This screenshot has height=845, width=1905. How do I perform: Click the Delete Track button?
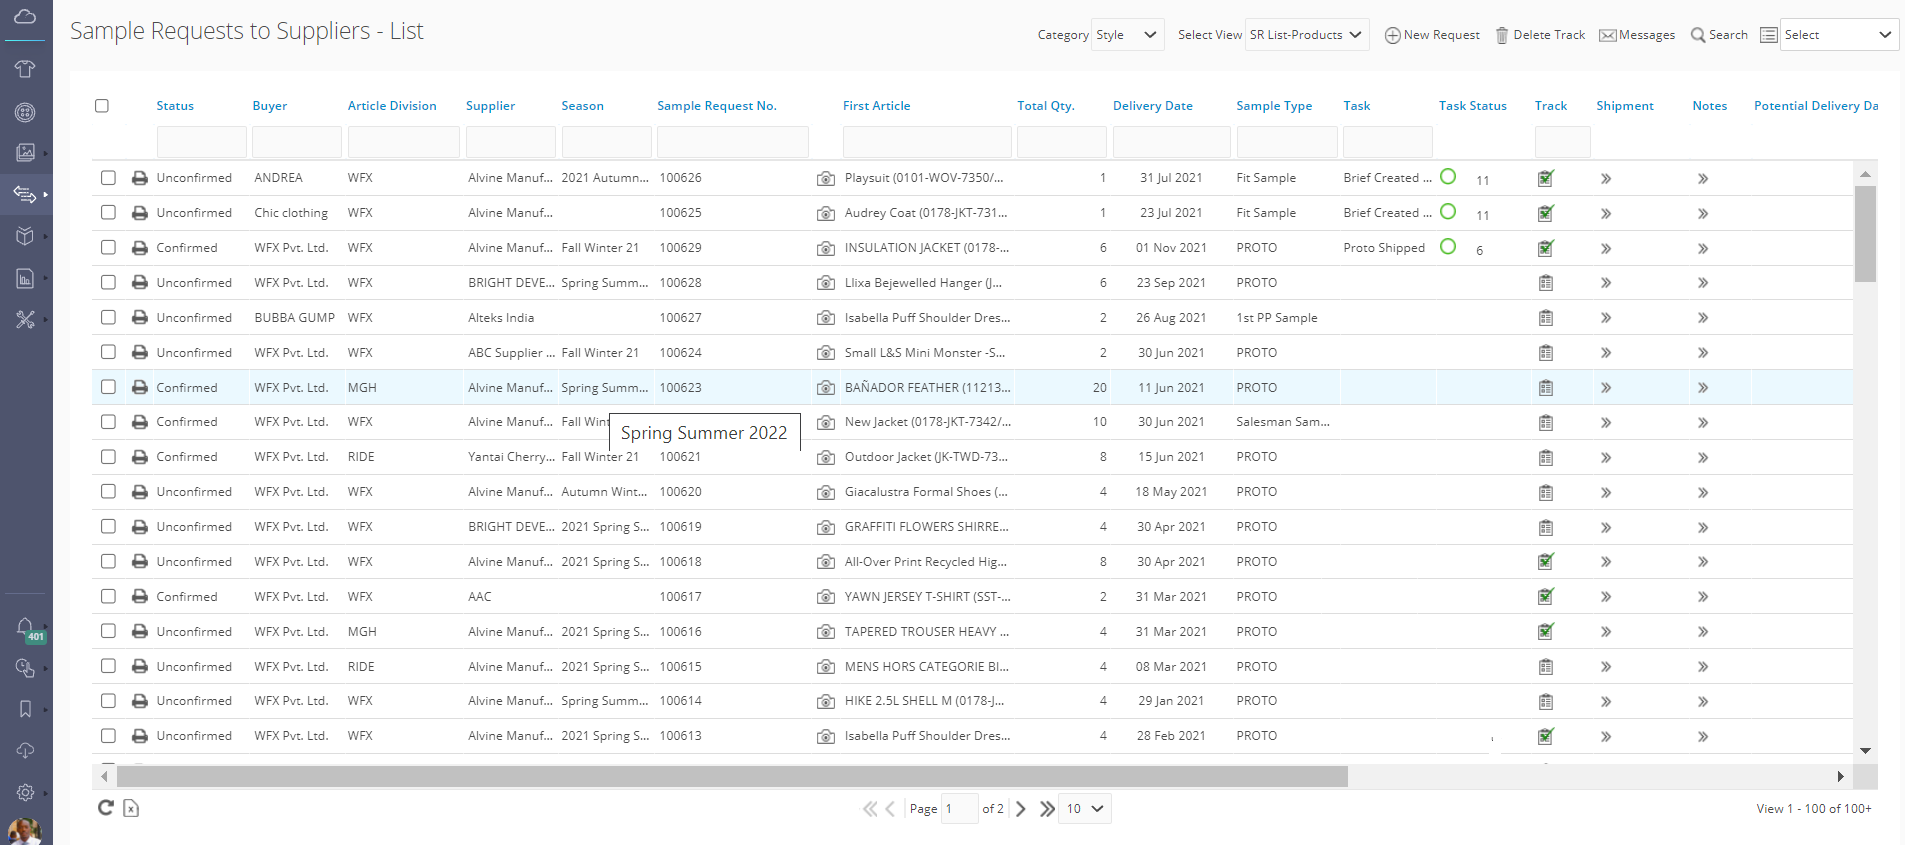tap(1540, 35)
